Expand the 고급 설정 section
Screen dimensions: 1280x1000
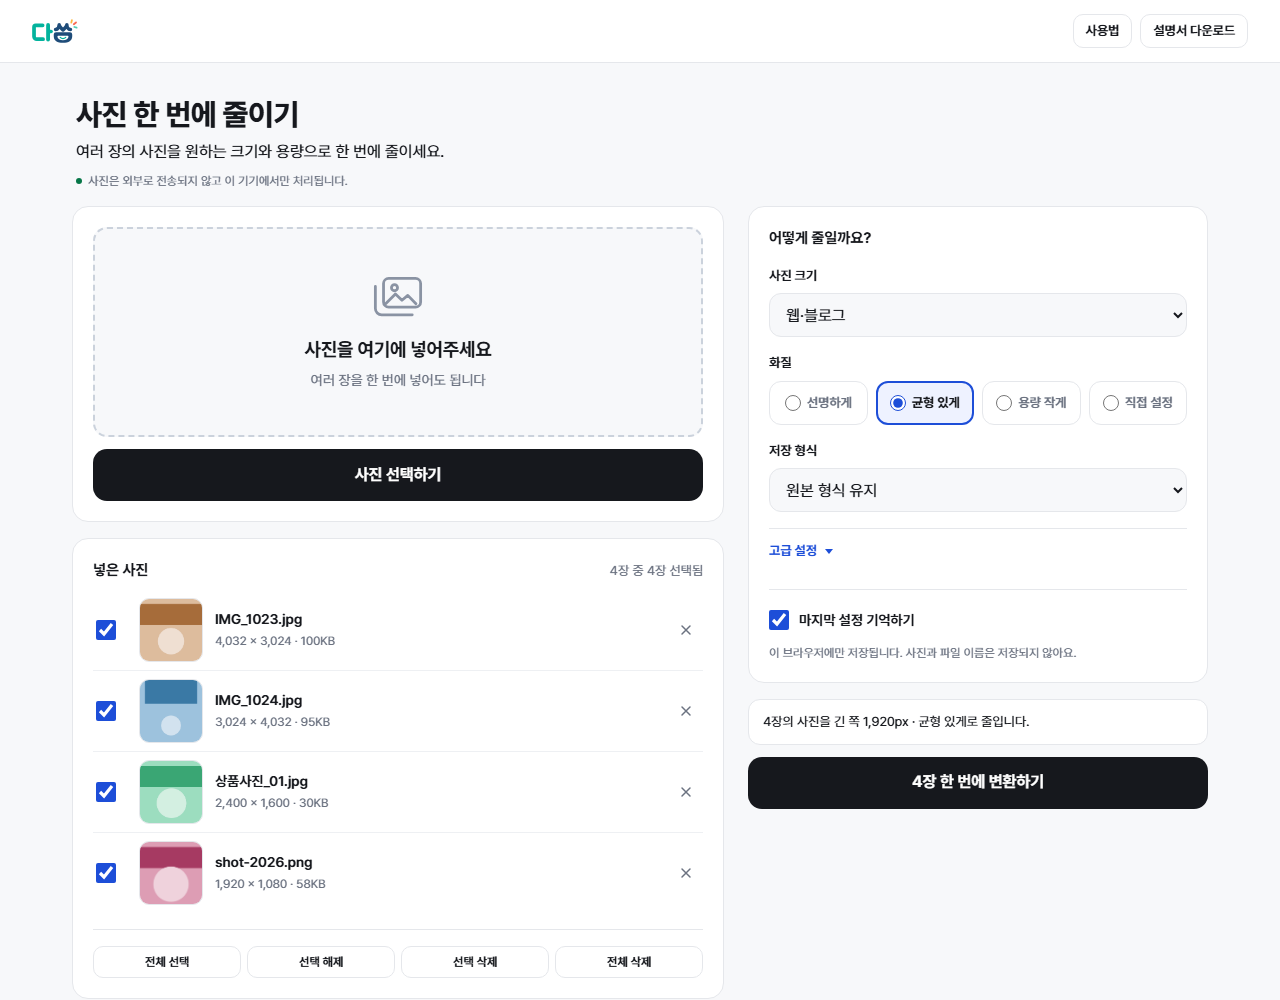coord(801,551)
